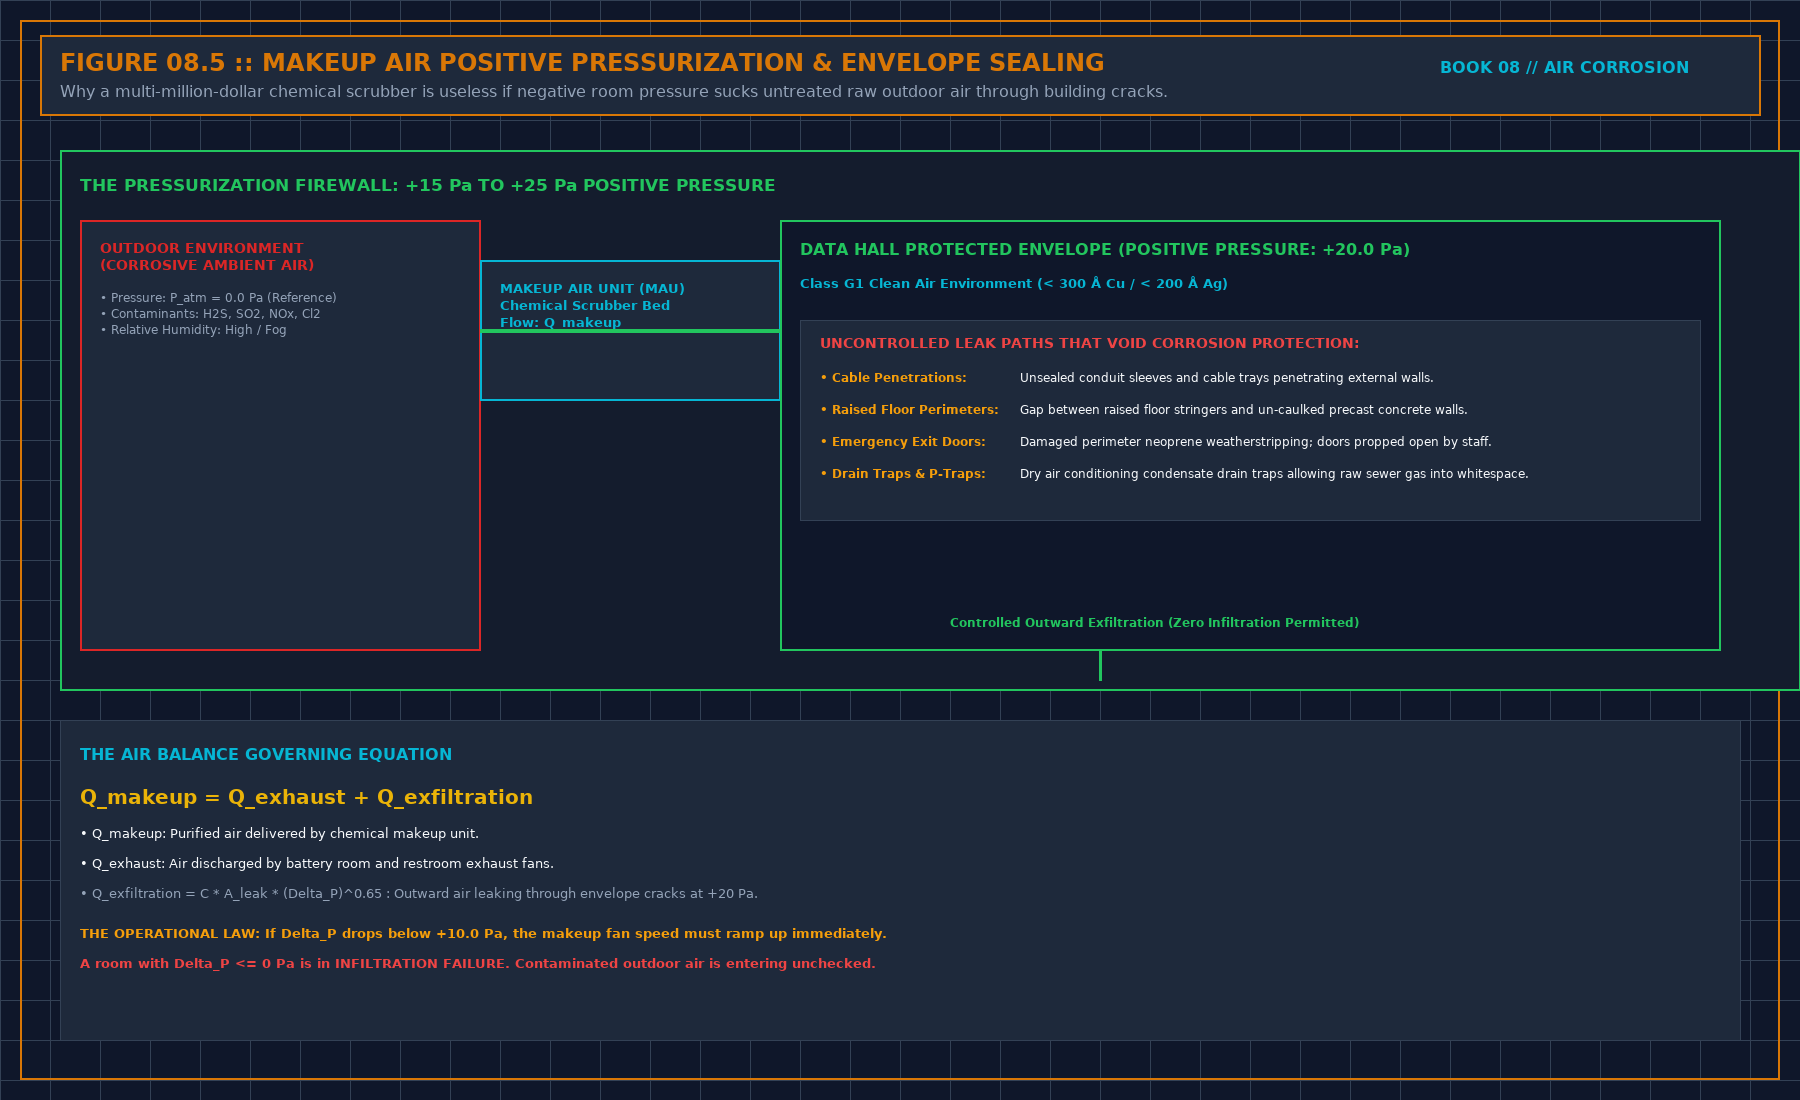Select the Class G1 Clean Air Environment line
This screenshot has height=1100, width=1800.
1014,284
